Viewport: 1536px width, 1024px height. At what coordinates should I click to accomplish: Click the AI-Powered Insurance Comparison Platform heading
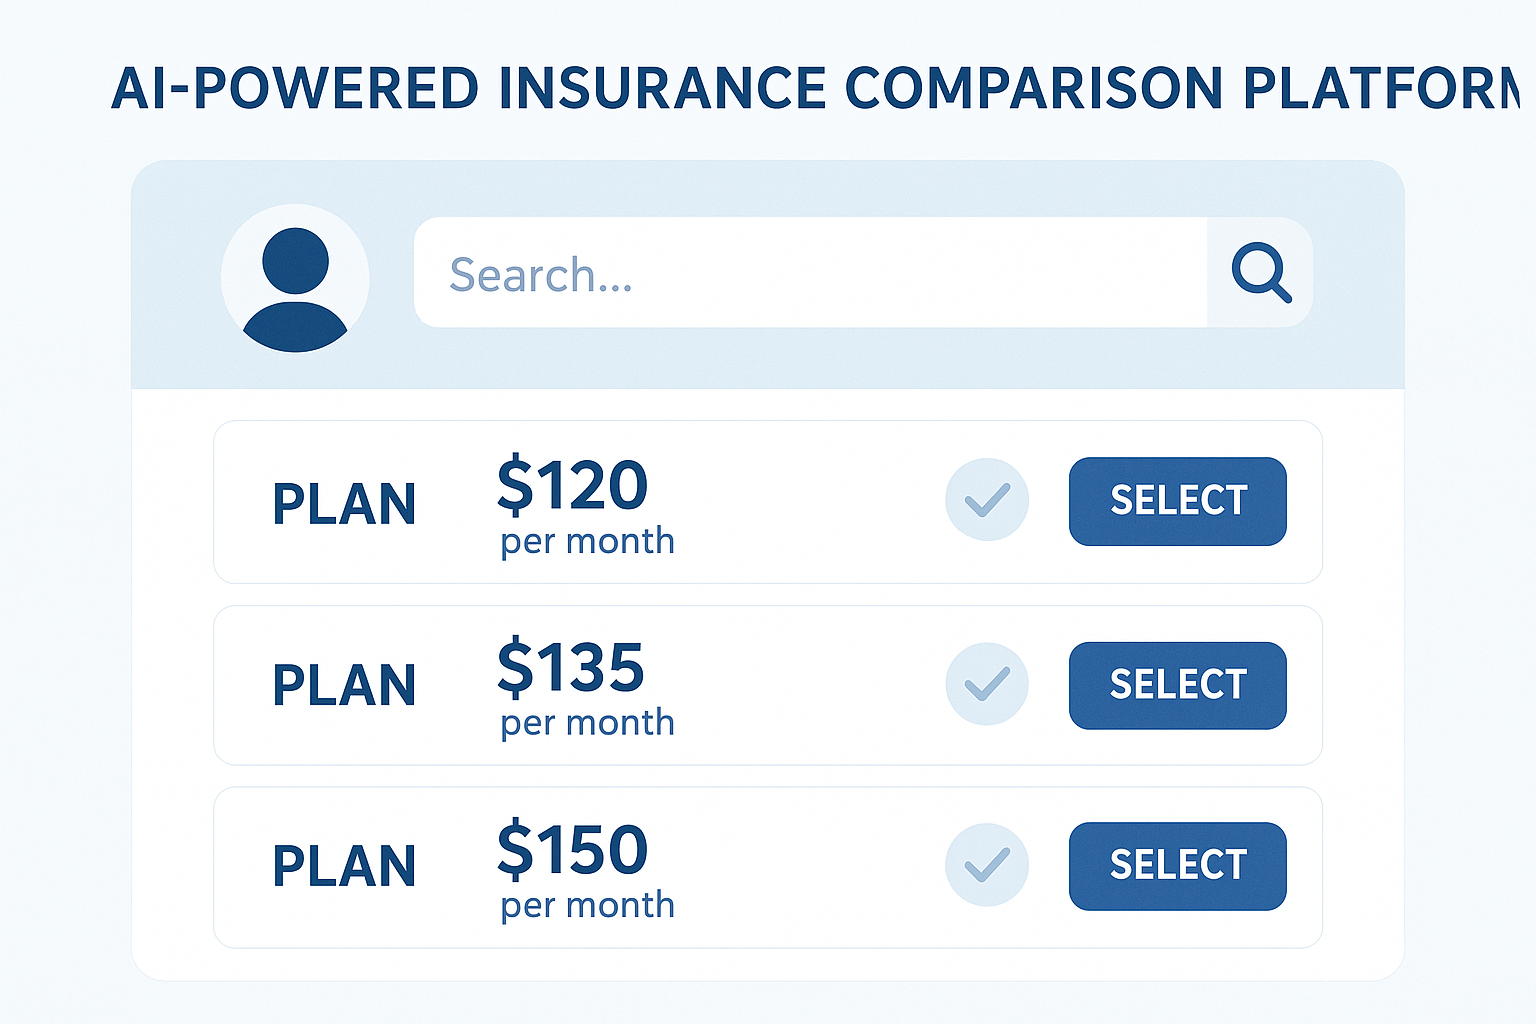[814, 88]
